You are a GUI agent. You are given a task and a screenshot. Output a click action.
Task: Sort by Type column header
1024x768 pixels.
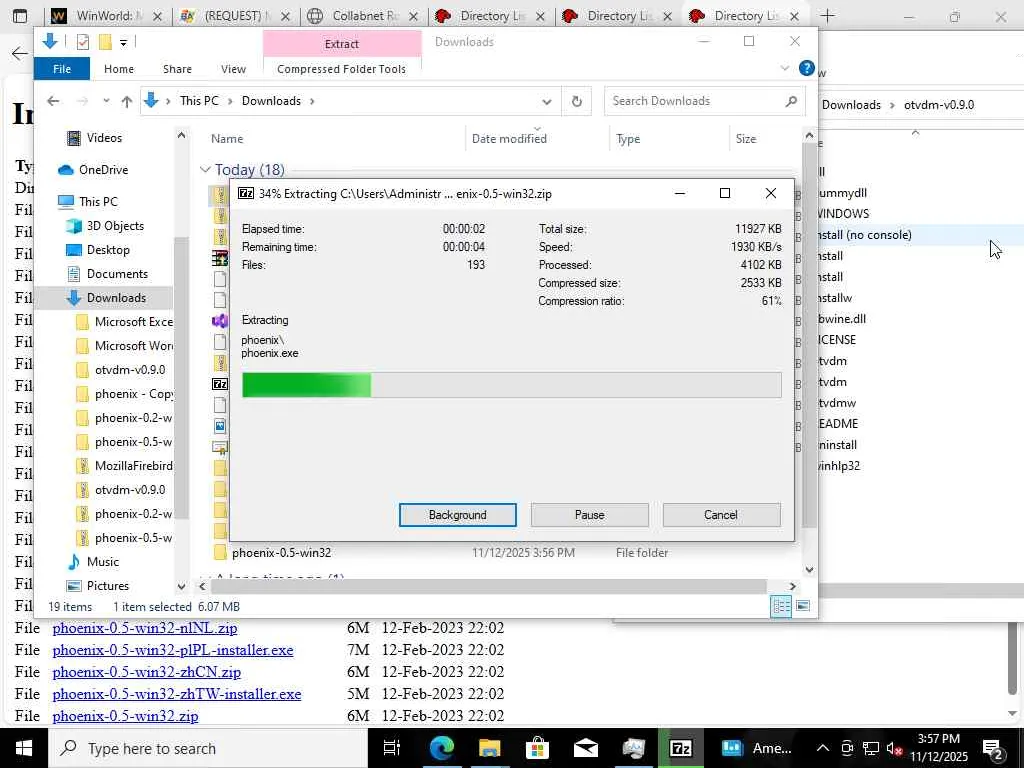pyautogui.click(x=628, y=138)
